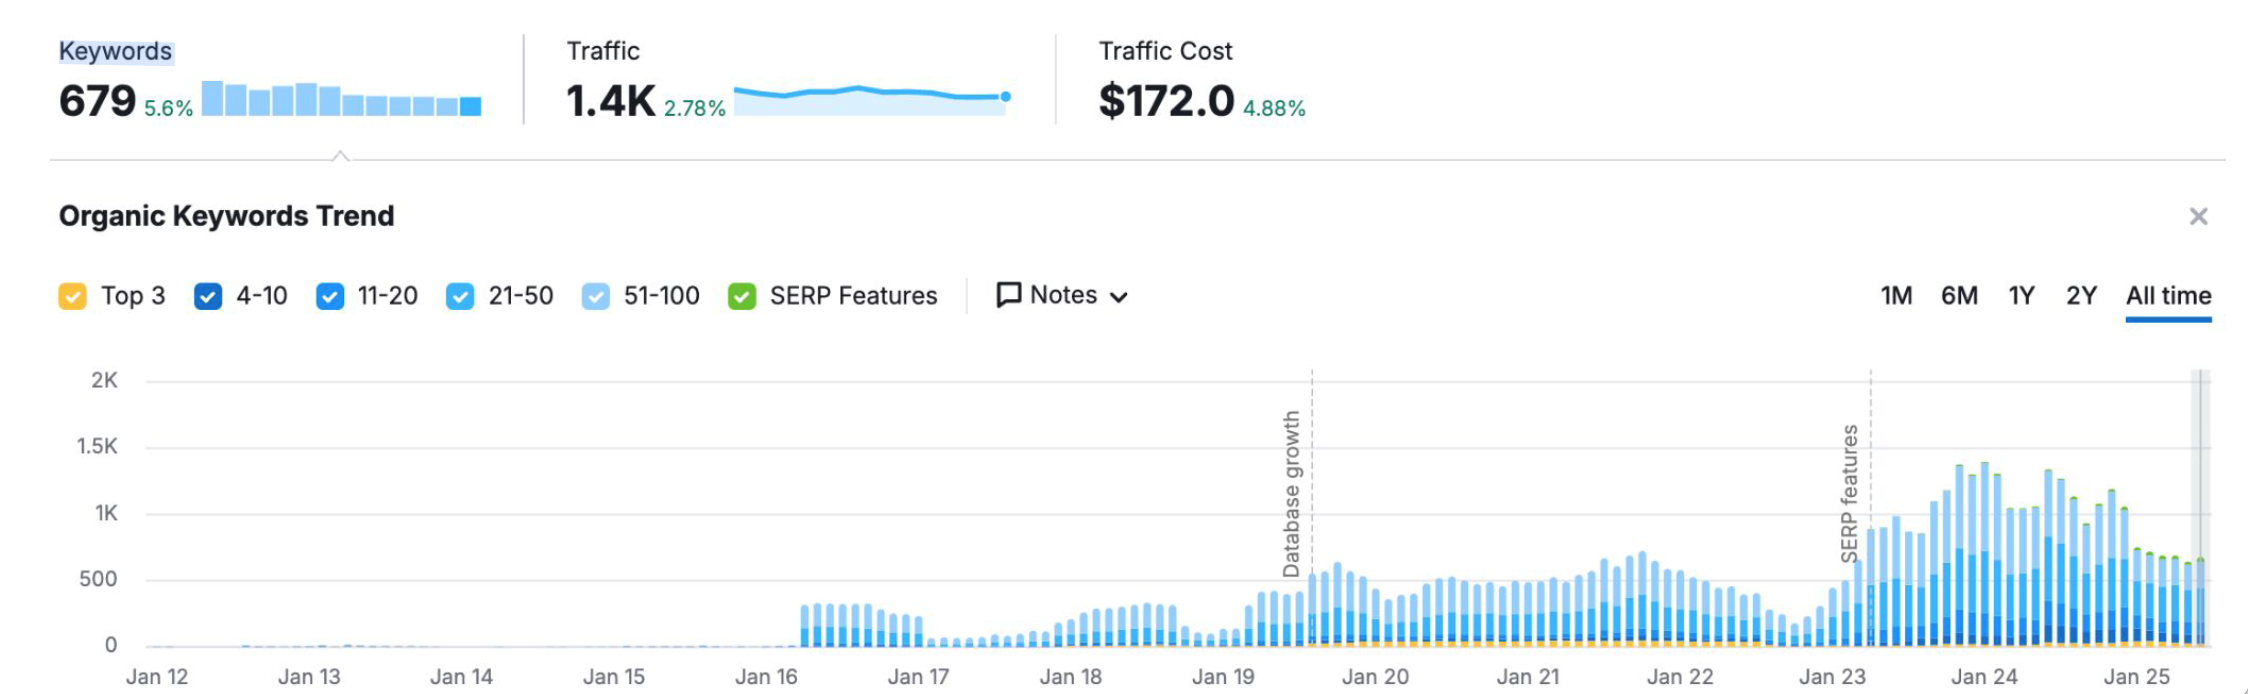Image resolution: width=2248 pixels, height=694 pixels.
Task: Toggle the 4-10 positions checkbox
Action: (208, 297)
